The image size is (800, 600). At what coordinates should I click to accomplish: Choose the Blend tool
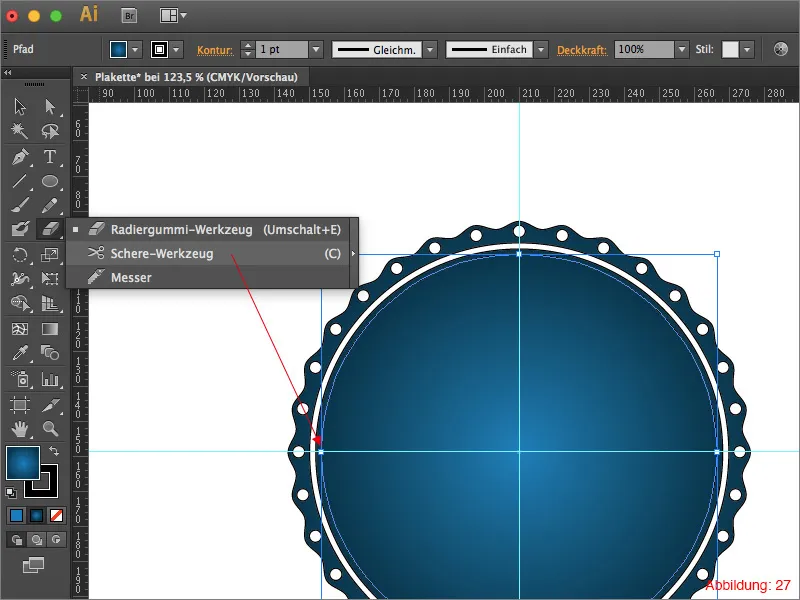49,353
